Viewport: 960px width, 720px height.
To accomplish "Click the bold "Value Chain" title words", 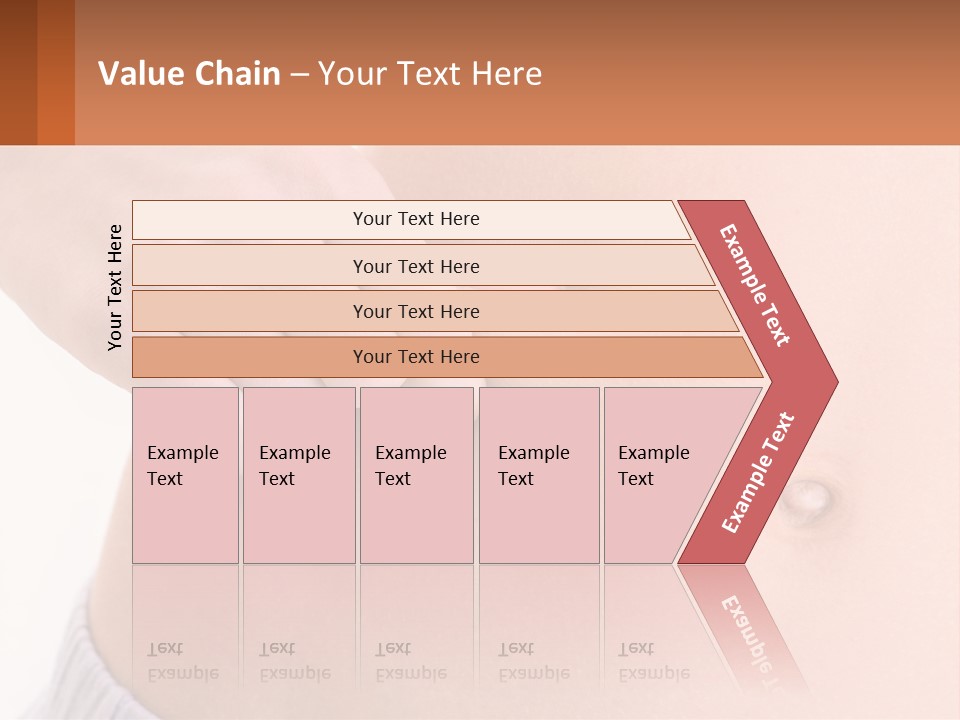I will (x=189, y=74).
